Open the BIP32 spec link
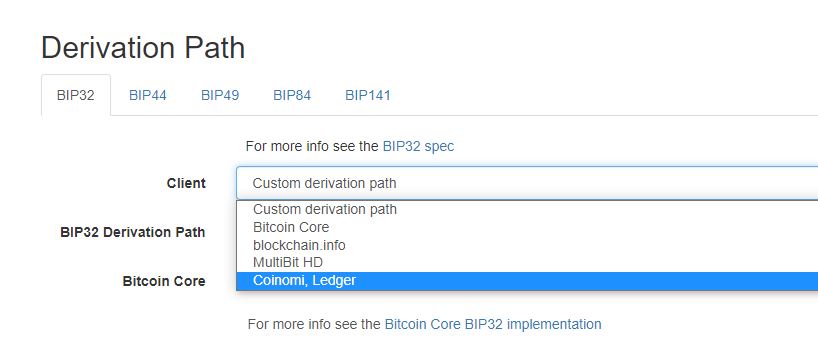The height and width of the screenshot is (360, 818). [x=418, y=147]
